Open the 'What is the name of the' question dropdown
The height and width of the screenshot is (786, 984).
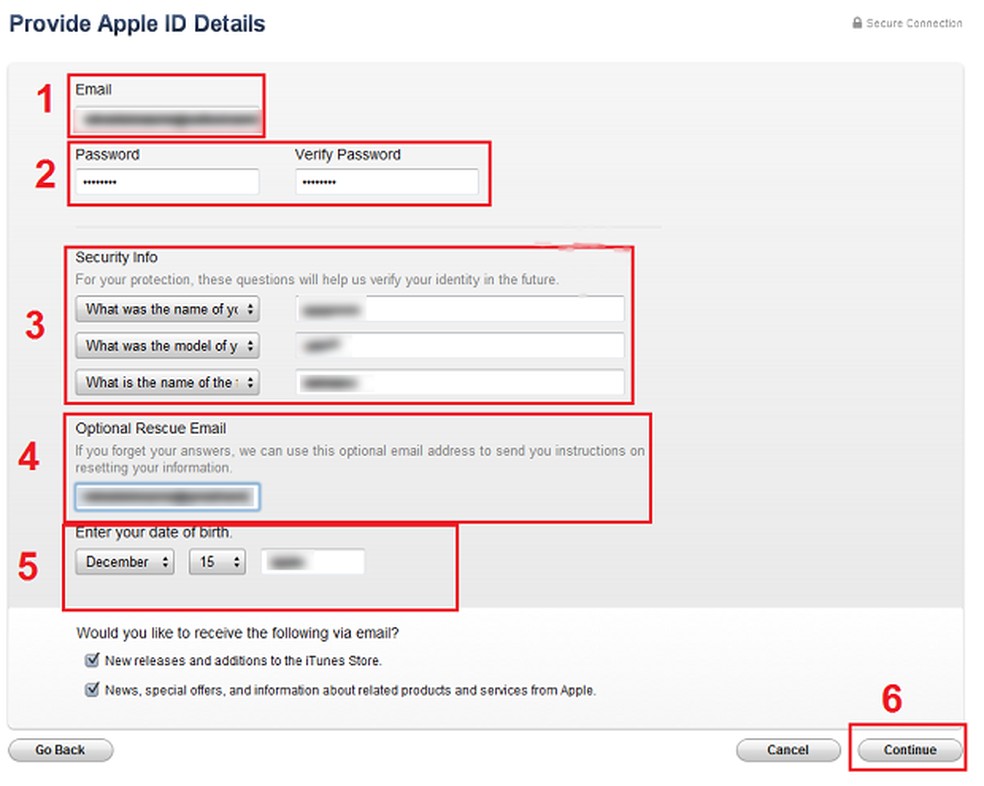coord(167,382)
